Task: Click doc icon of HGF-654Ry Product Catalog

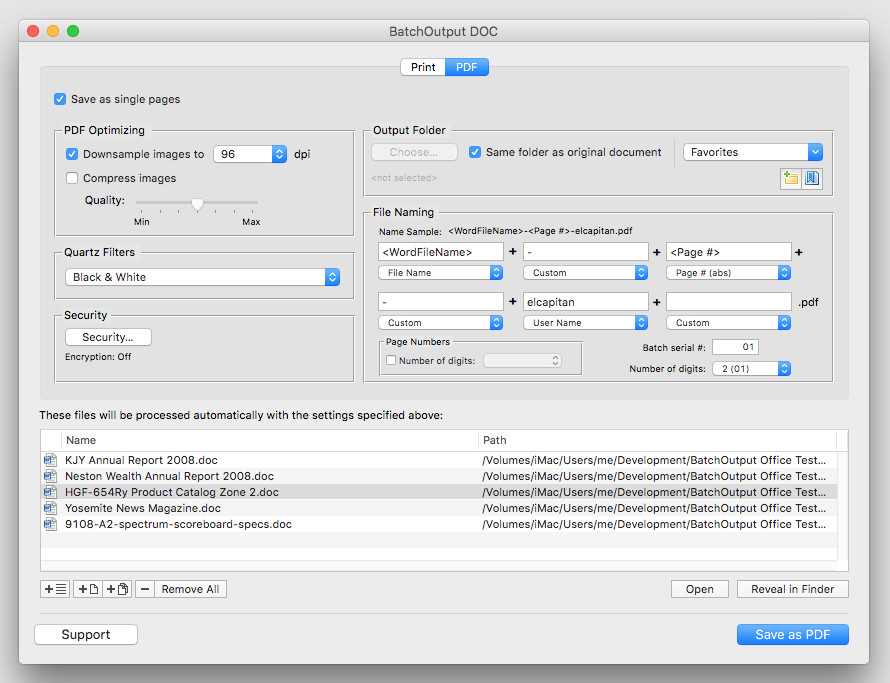Action: [x=50, y=492]
